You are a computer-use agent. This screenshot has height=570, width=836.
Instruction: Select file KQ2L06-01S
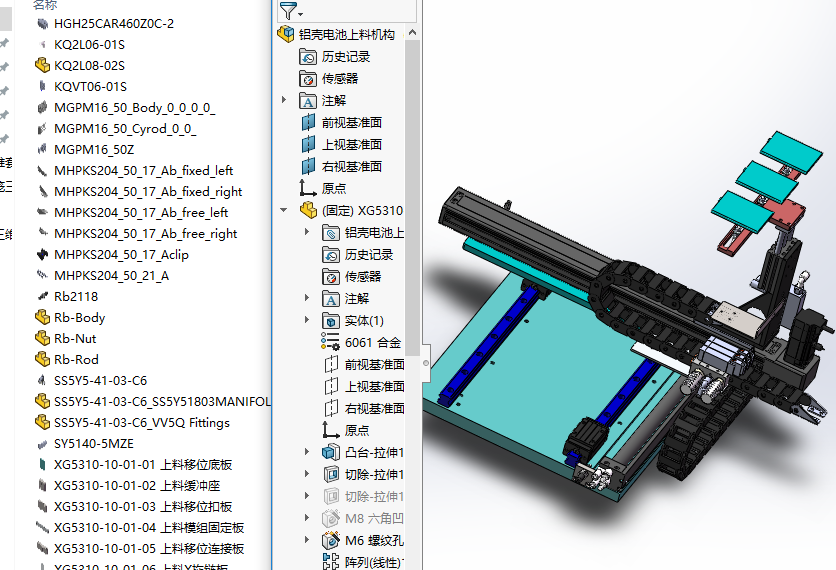pyautogui.click(x=89, y=44)
